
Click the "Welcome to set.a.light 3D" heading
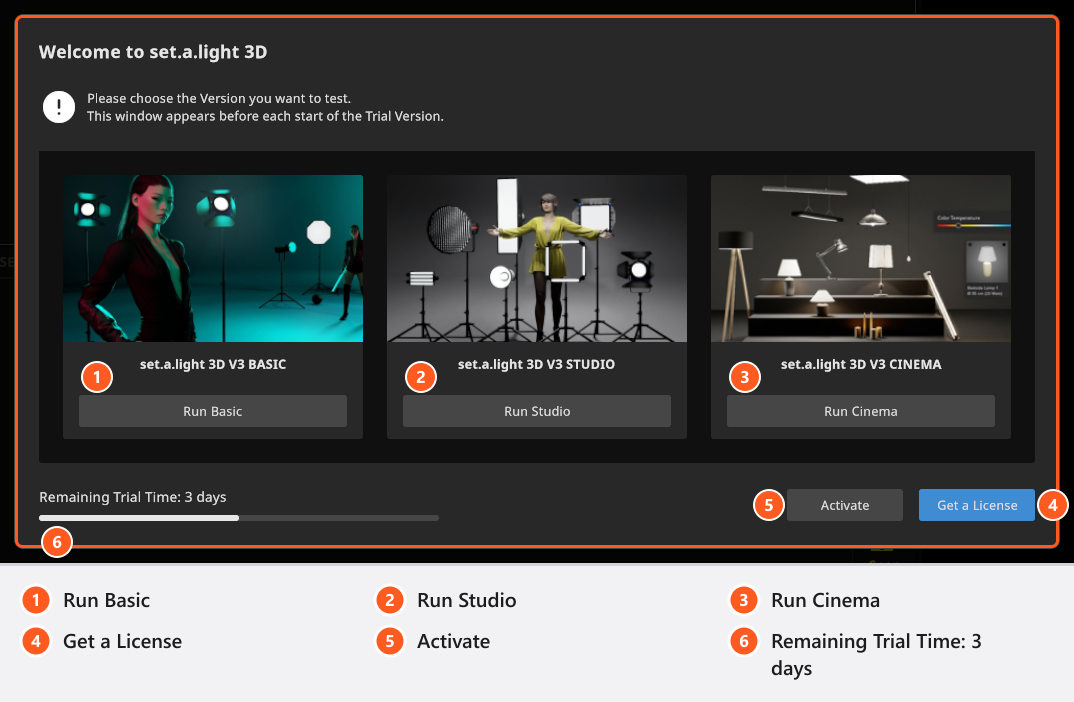pyautogui.click(x=153, y=52)
